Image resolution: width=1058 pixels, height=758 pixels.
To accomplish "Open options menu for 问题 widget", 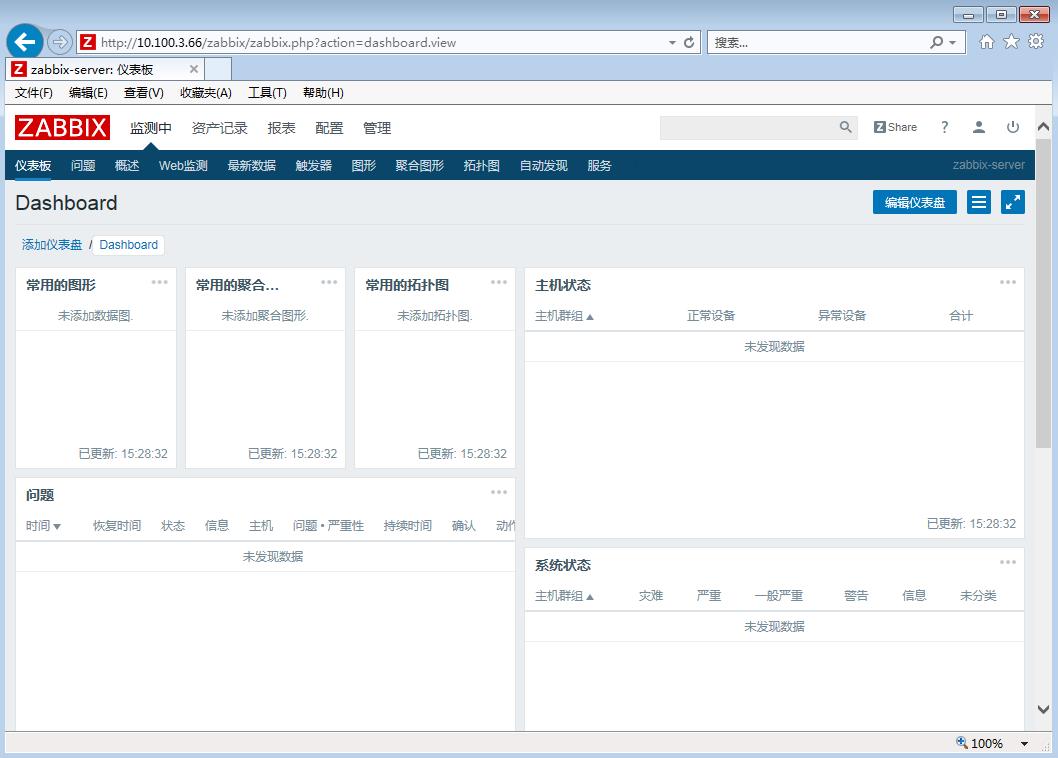I will pyautogui.click(x=498, y=492).
